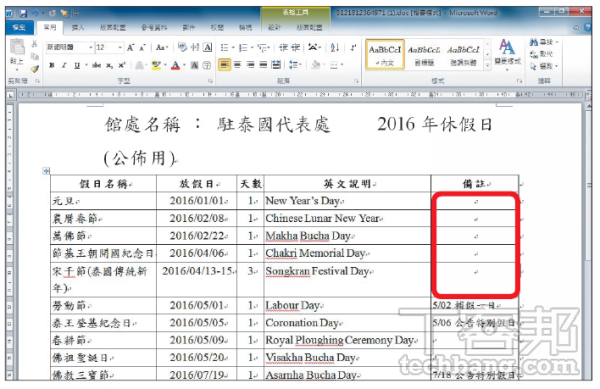Click the Select button with cursor
The height and width of the screenshot is (389, 600).
(543, 66)
